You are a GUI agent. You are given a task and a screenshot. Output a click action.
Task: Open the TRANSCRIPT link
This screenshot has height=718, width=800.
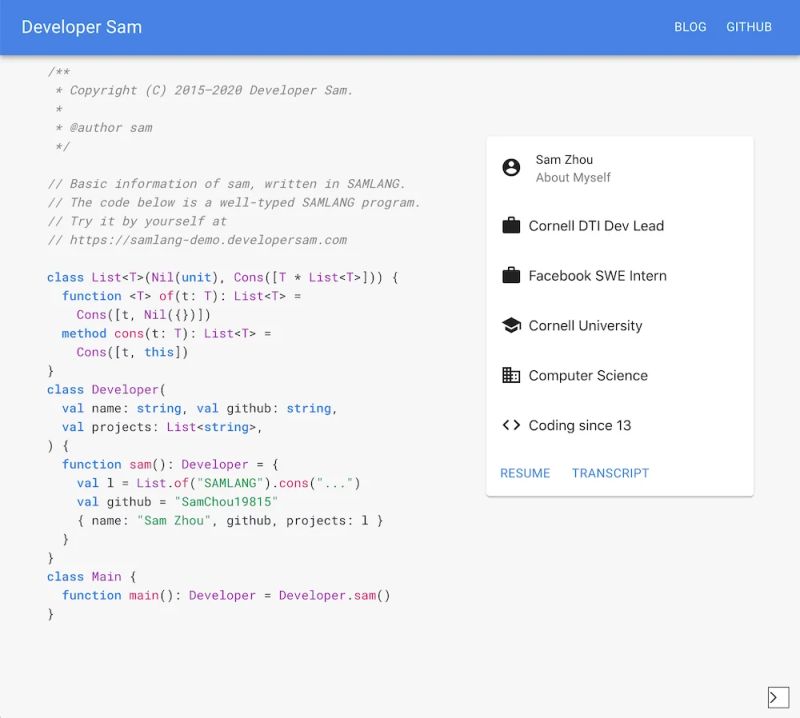pos(611,473)
